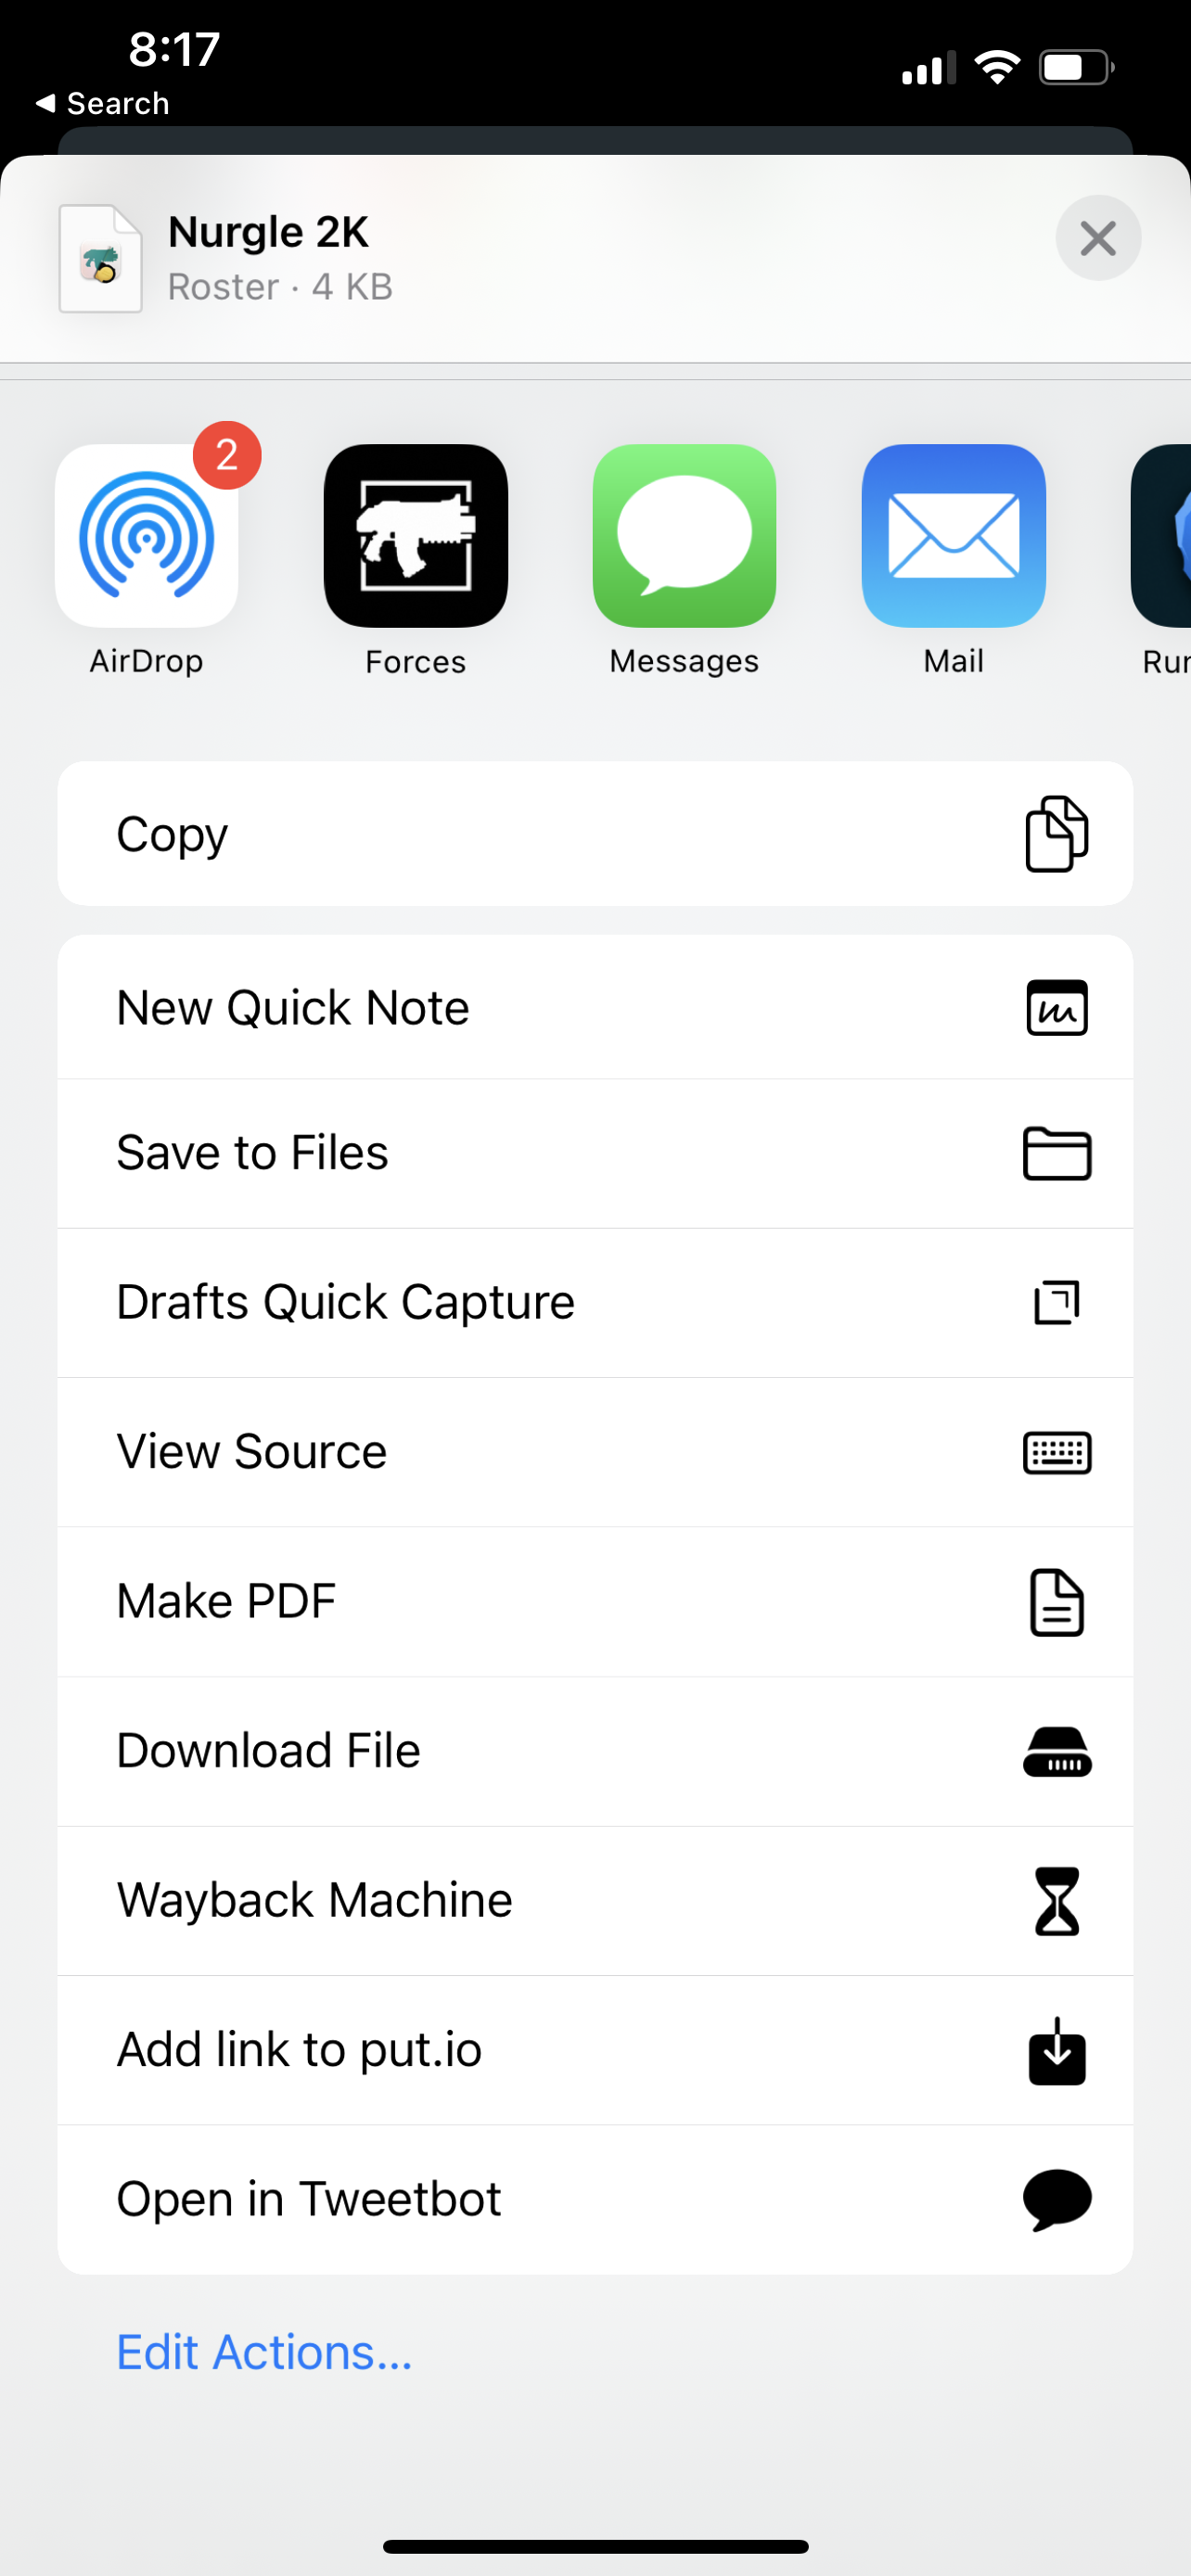The height and width of the screenshot is (2576, 1191).
Task: Go back to Search in status bar
Action: point(103,103)
